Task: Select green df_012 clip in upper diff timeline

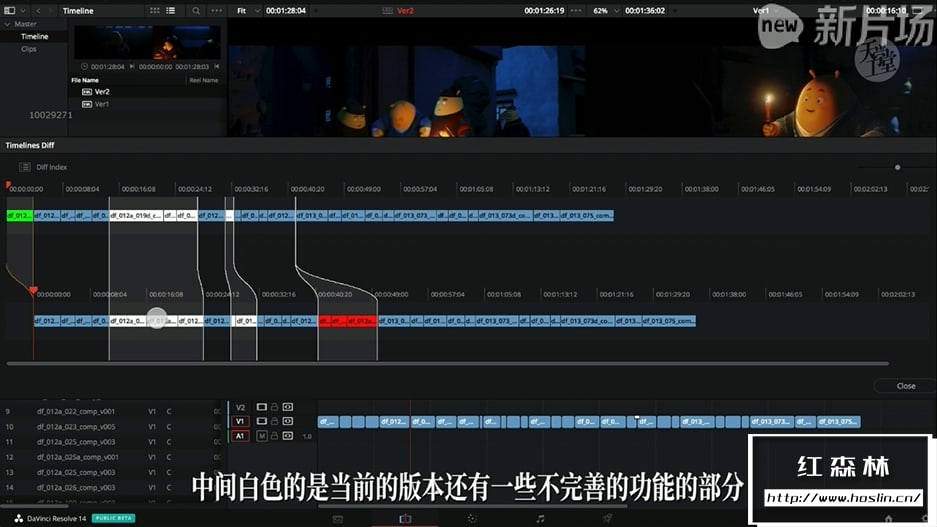Action: 19,215
